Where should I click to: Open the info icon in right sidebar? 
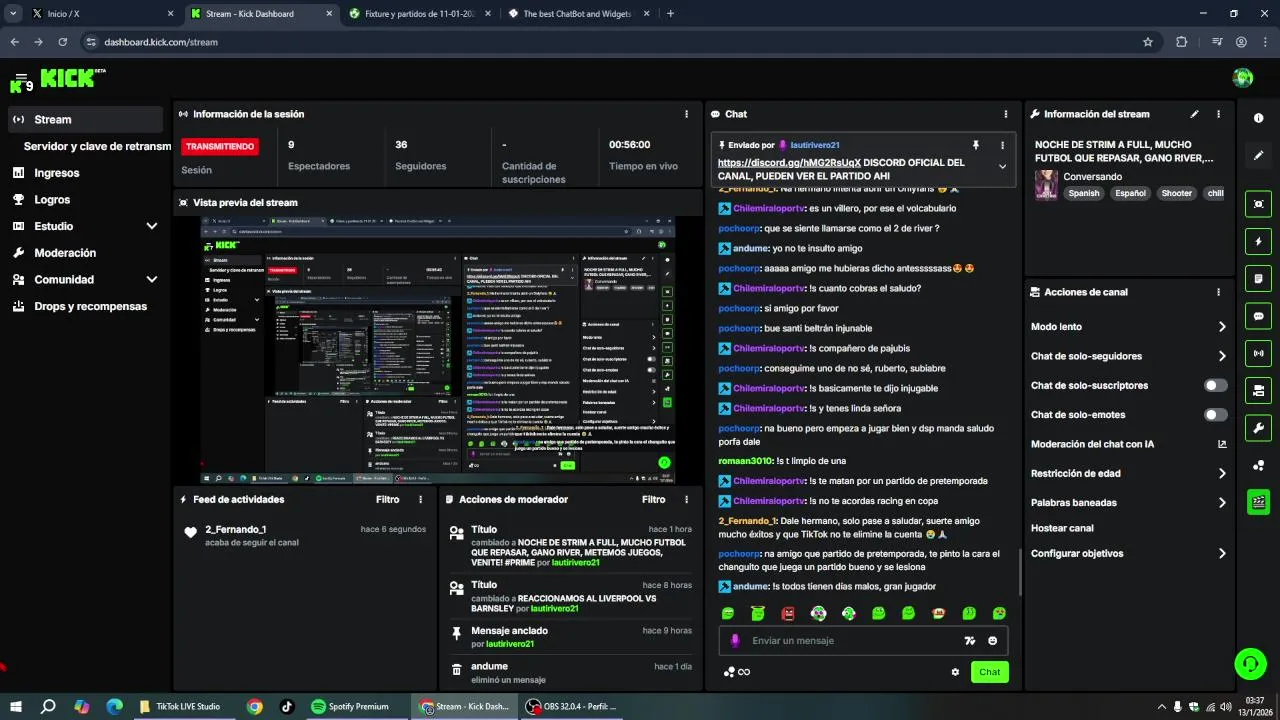[1258, 118]
